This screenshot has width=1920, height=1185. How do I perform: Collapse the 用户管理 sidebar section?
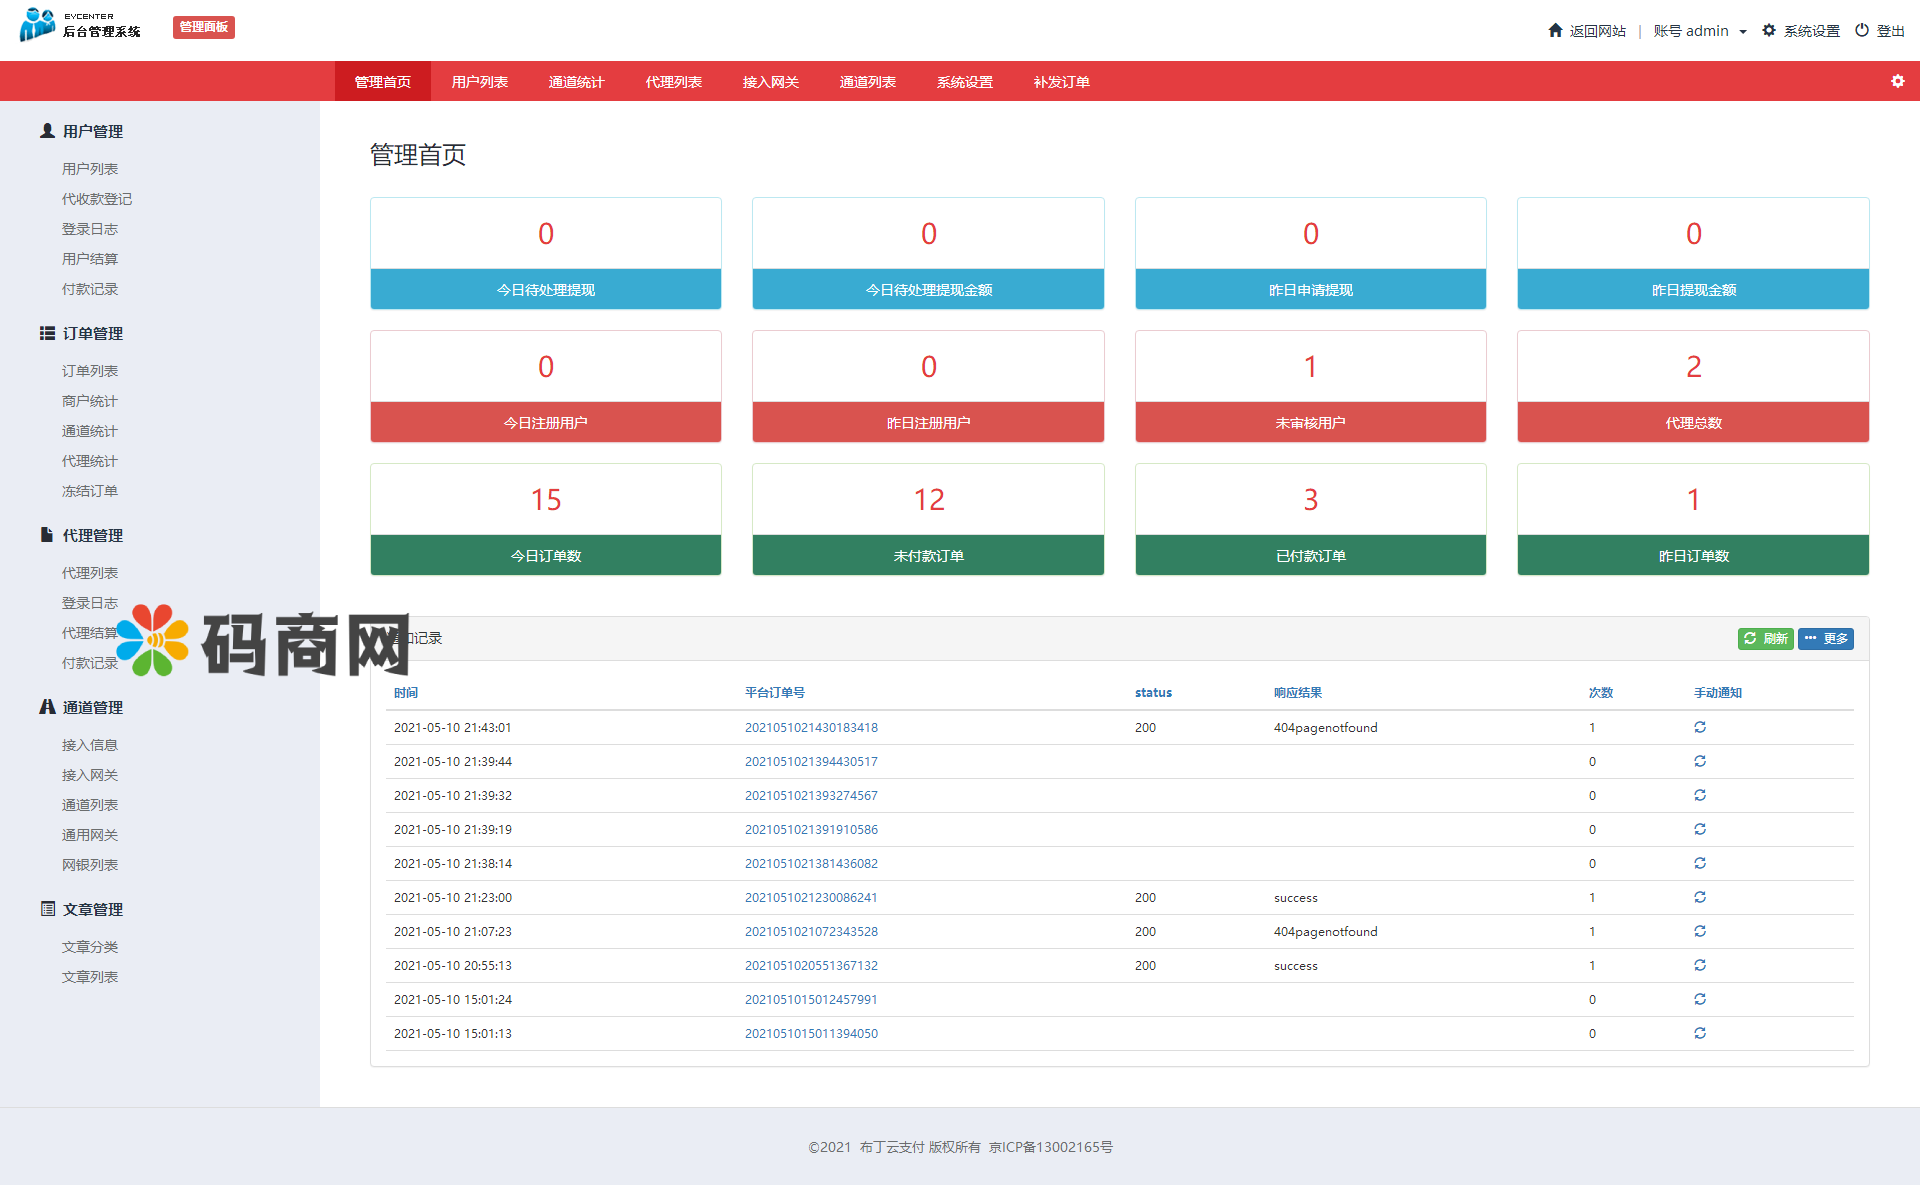click(92, 131)
